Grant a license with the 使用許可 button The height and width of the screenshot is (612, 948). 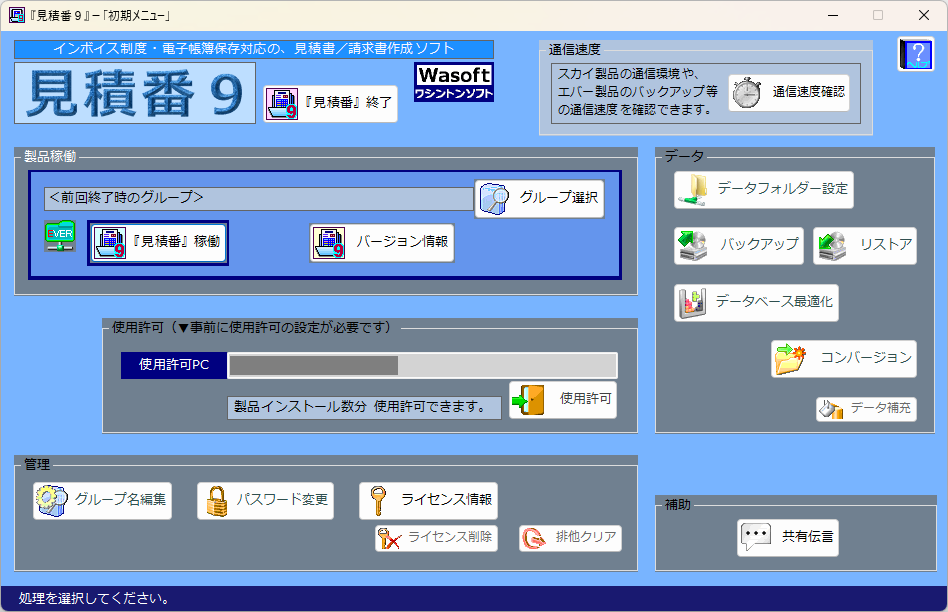tap(562, 399)
